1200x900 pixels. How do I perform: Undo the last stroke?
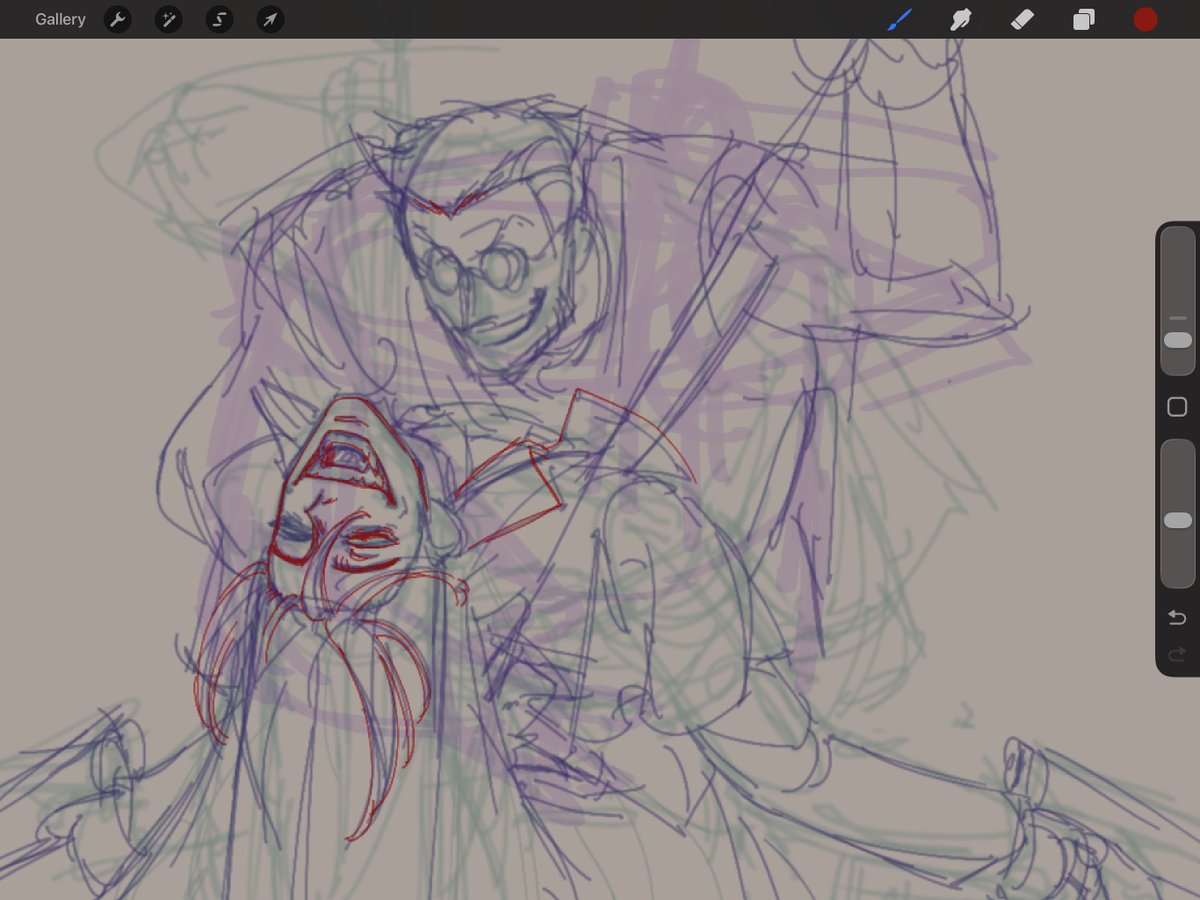pos(1177,618)
